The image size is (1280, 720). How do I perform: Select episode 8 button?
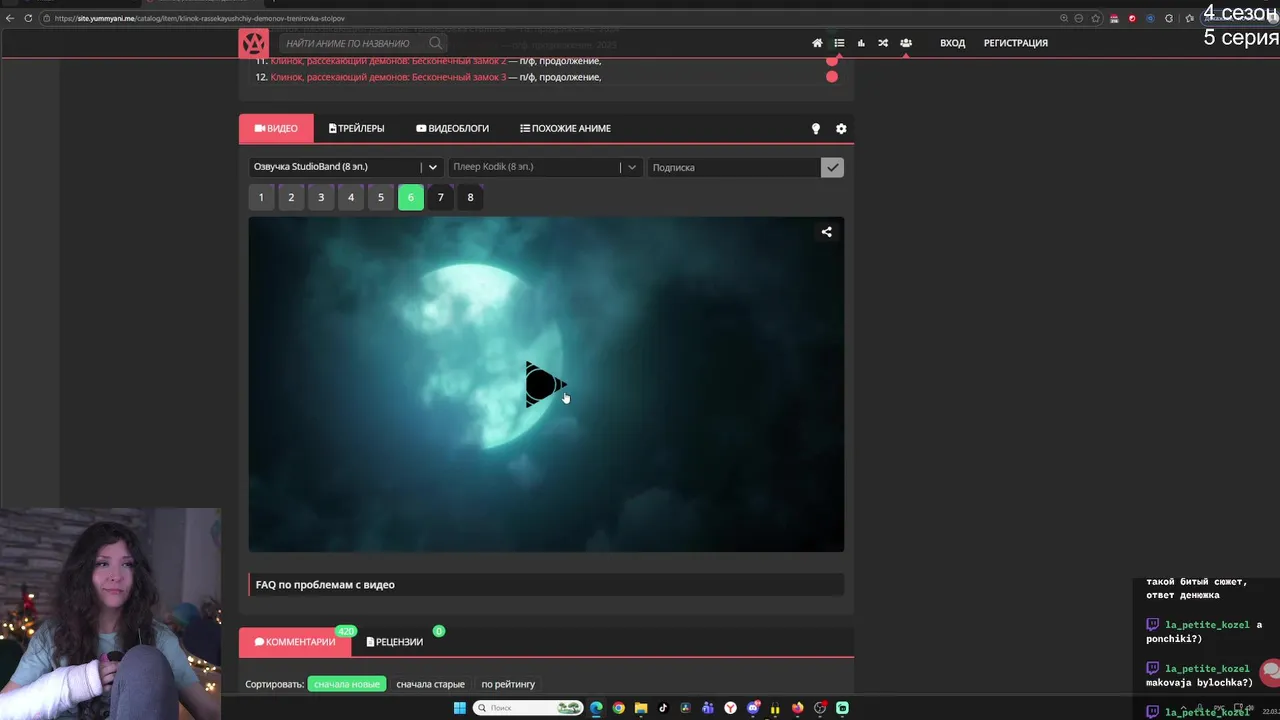click(x=470, y=197)
